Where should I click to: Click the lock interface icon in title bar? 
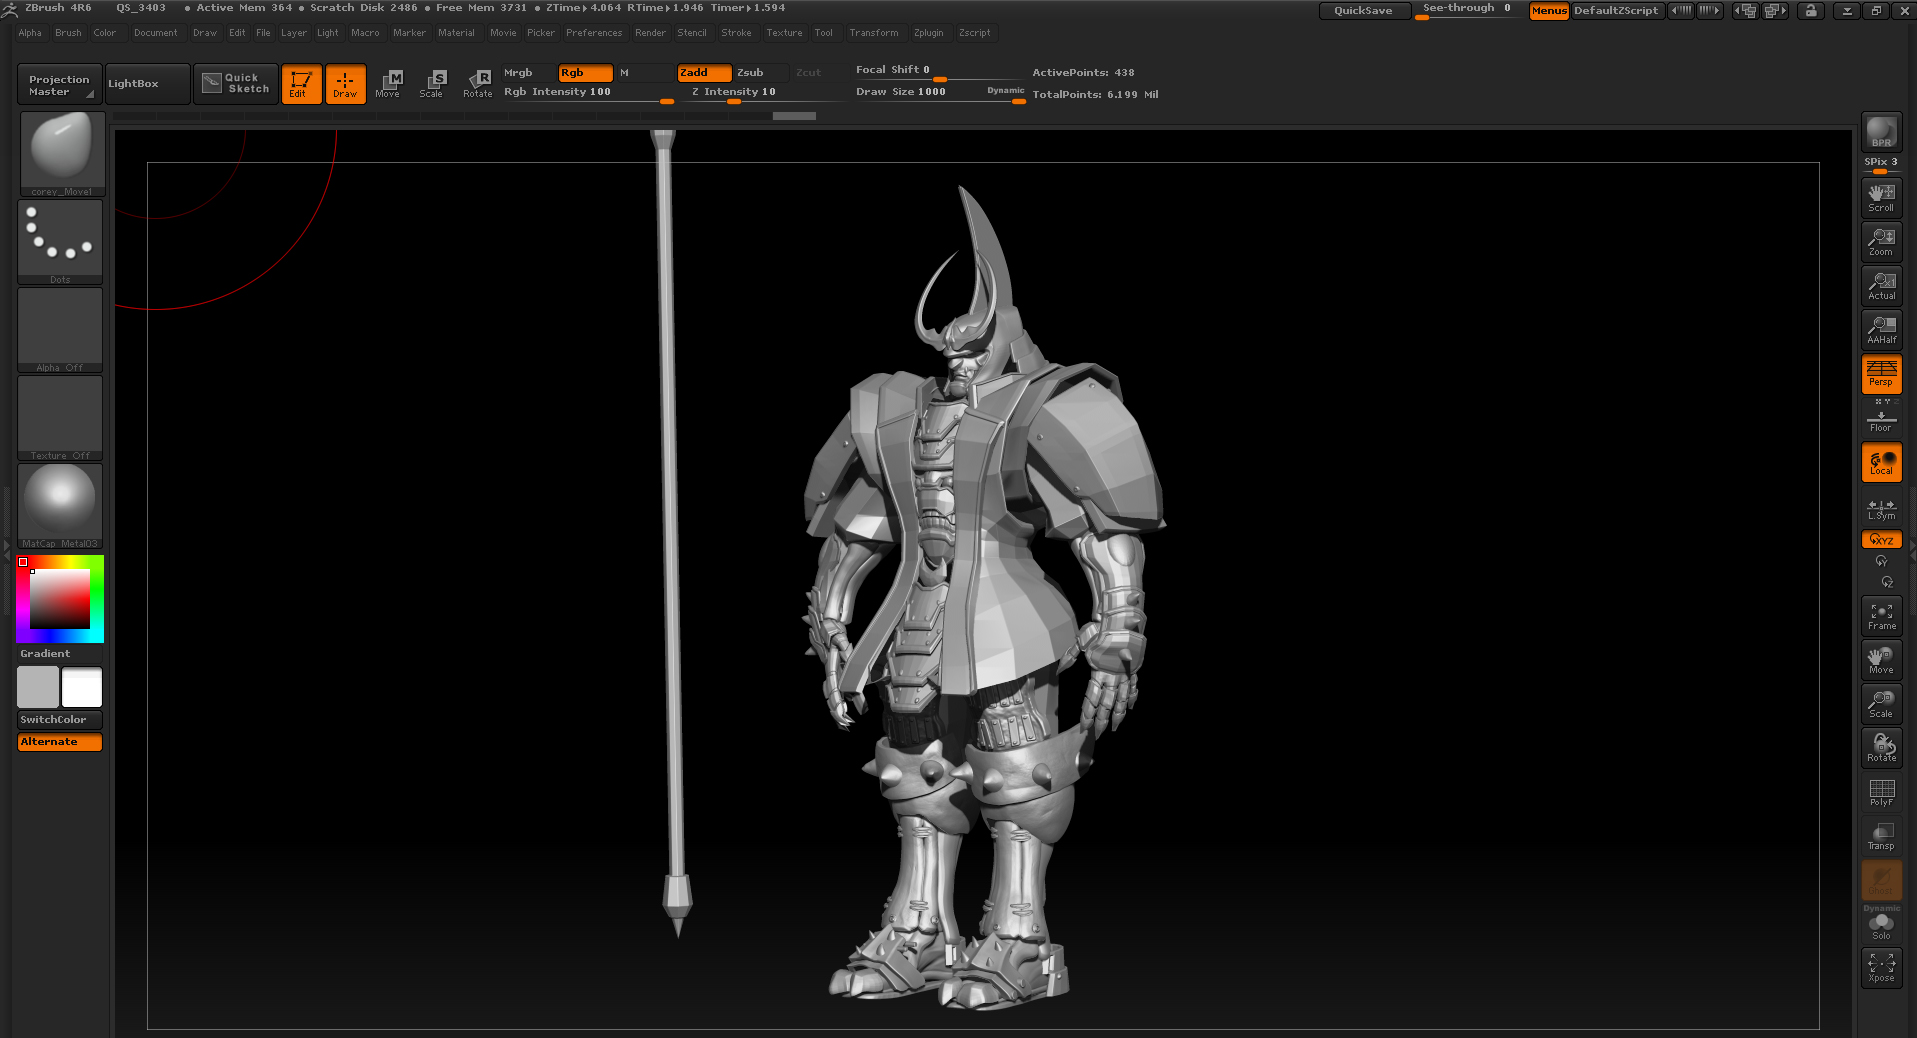click(x=1811, y=10)
